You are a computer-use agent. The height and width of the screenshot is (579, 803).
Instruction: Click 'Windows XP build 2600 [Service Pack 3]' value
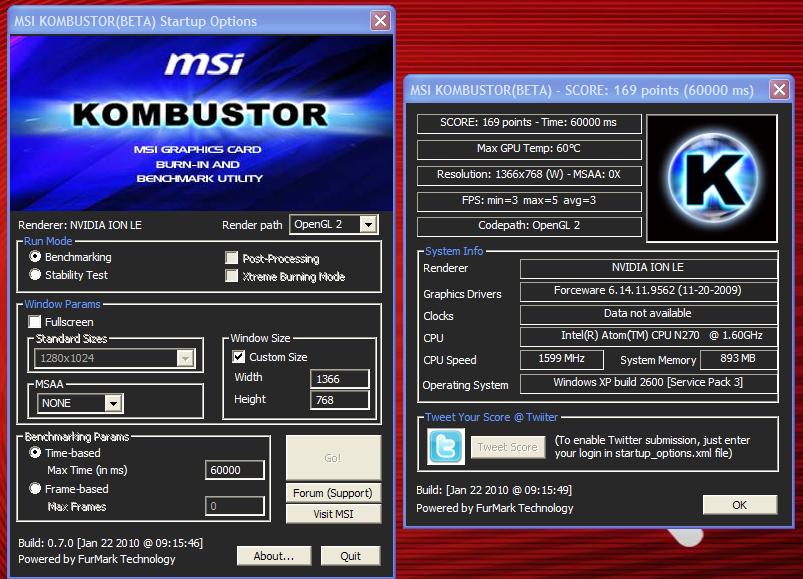coord(648,383)
